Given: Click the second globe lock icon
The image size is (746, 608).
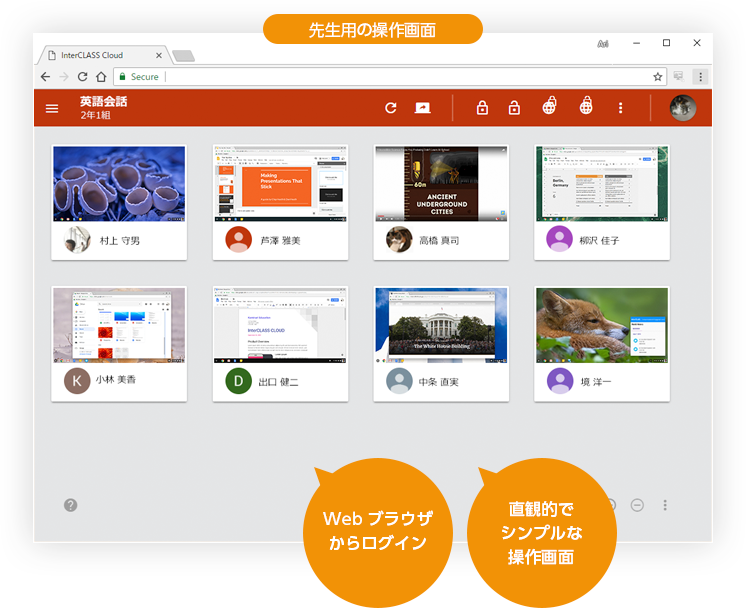Looking at the screenshot, I should click(585, 108).
